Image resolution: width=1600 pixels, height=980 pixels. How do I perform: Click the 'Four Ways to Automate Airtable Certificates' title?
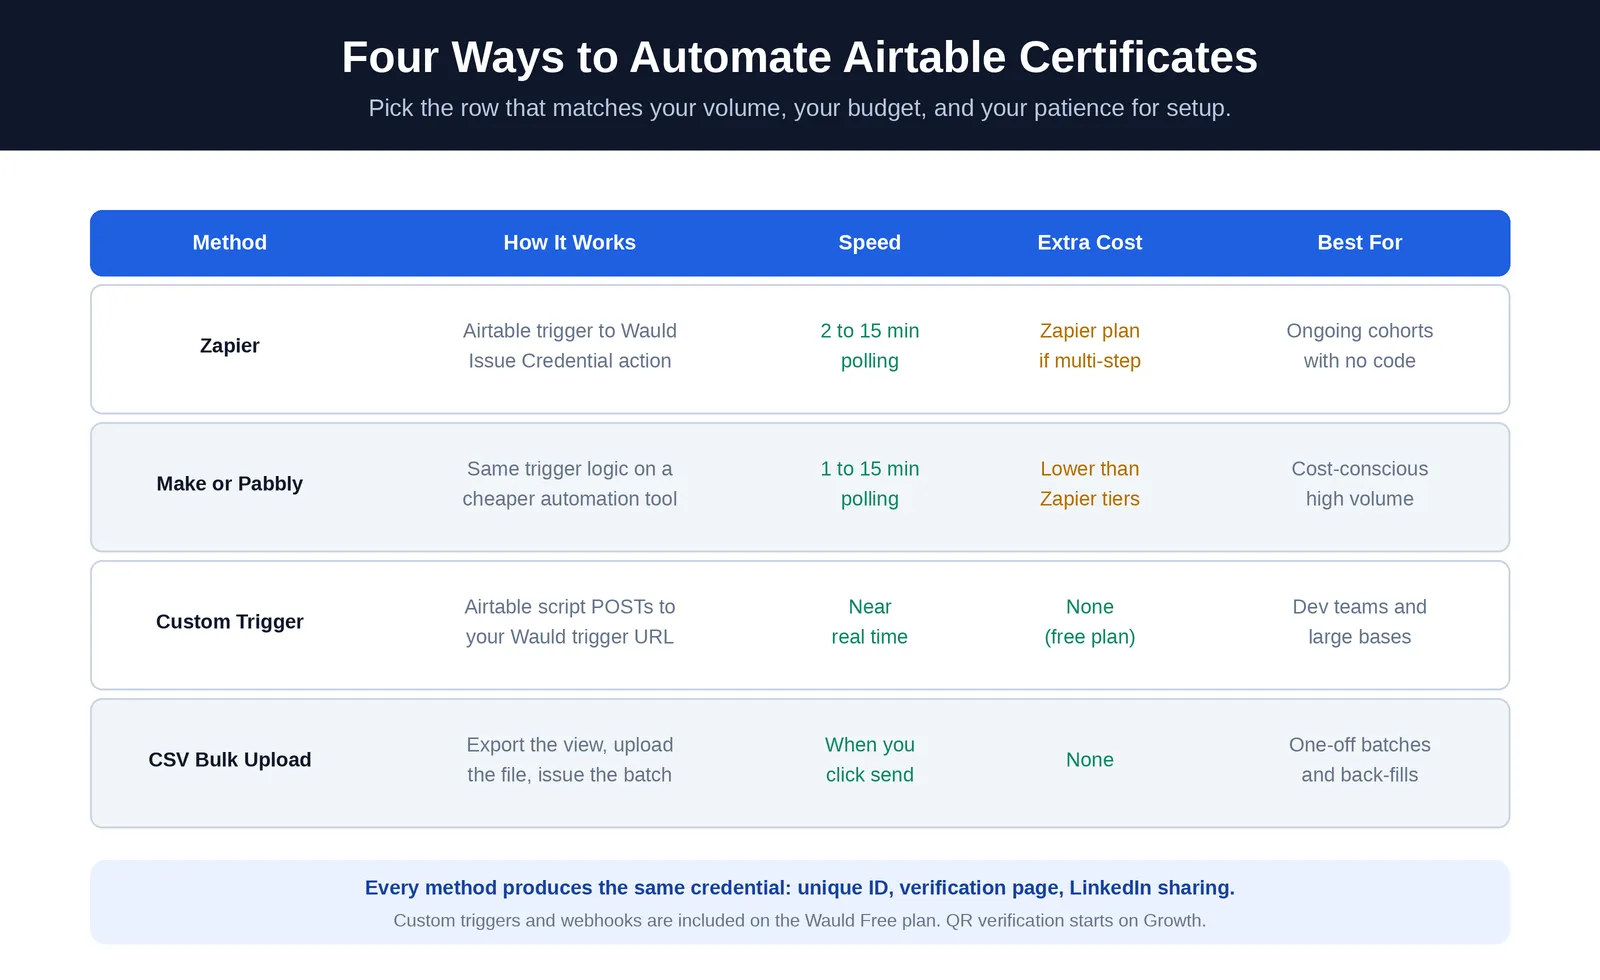[x=800, y=57]
